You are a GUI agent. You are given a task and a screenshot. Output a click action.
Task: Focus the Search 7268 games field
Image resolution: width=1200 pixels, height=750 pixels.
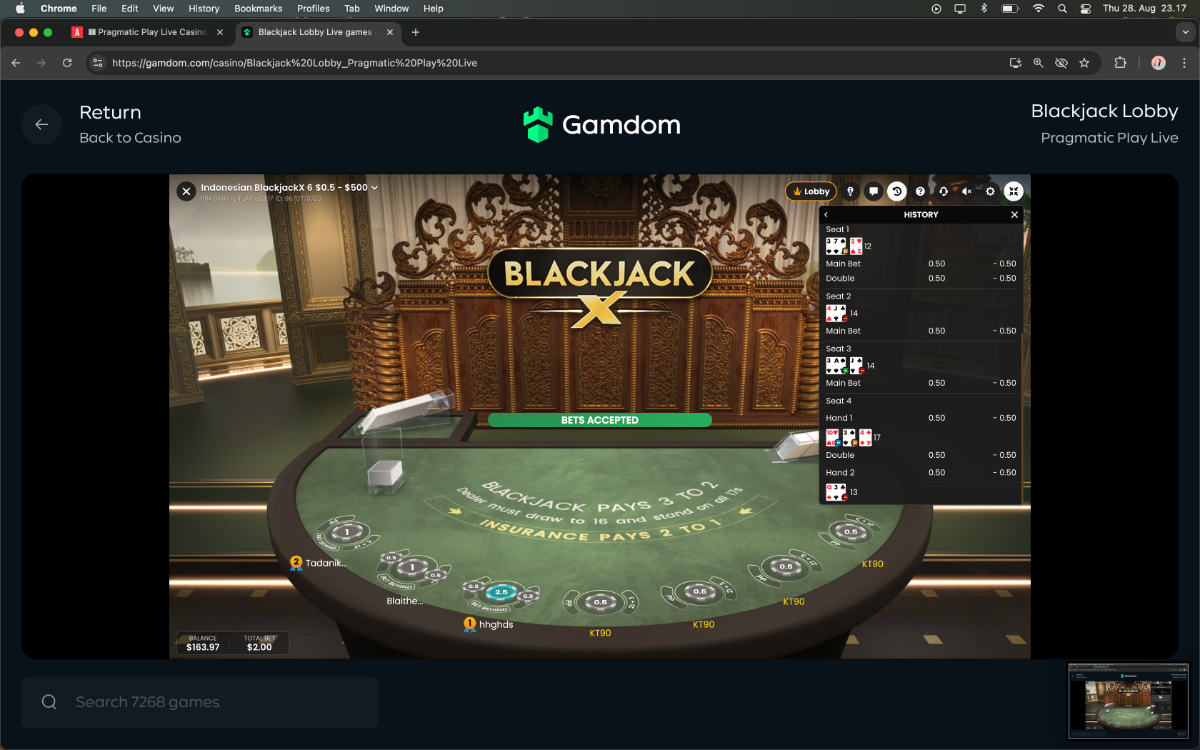point(200,702)
